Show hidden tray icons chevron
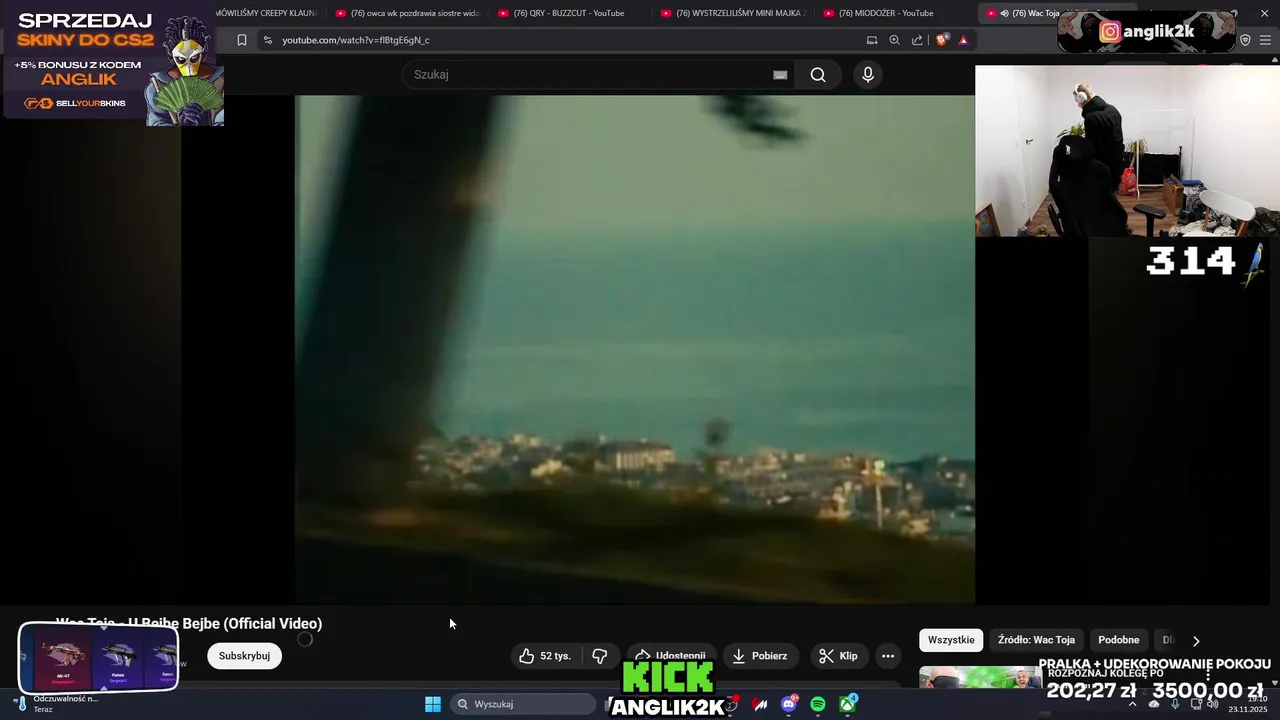 pos(1132,704)
